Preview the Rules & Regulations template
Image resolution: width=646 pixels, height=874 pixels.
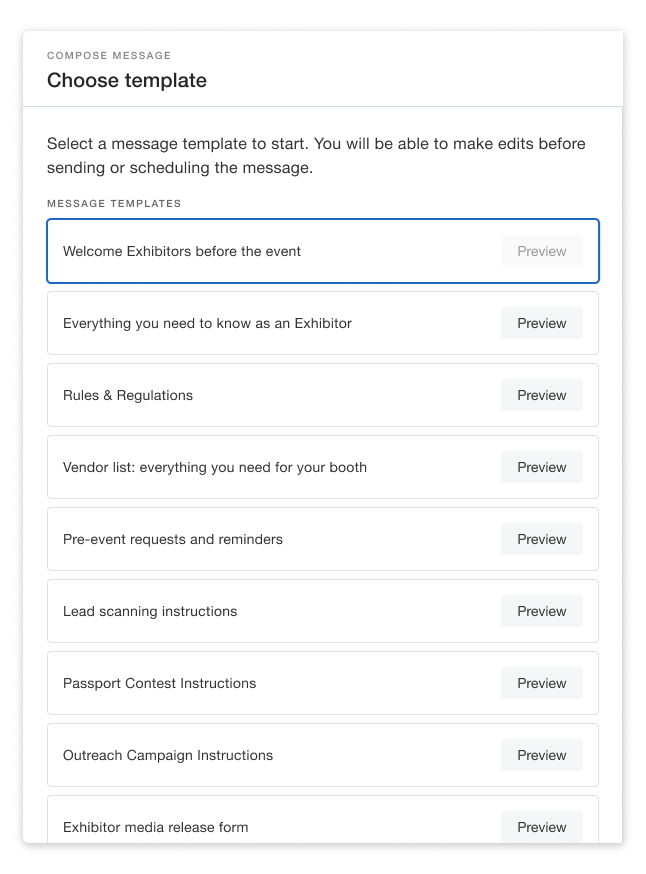click(541, 395)
